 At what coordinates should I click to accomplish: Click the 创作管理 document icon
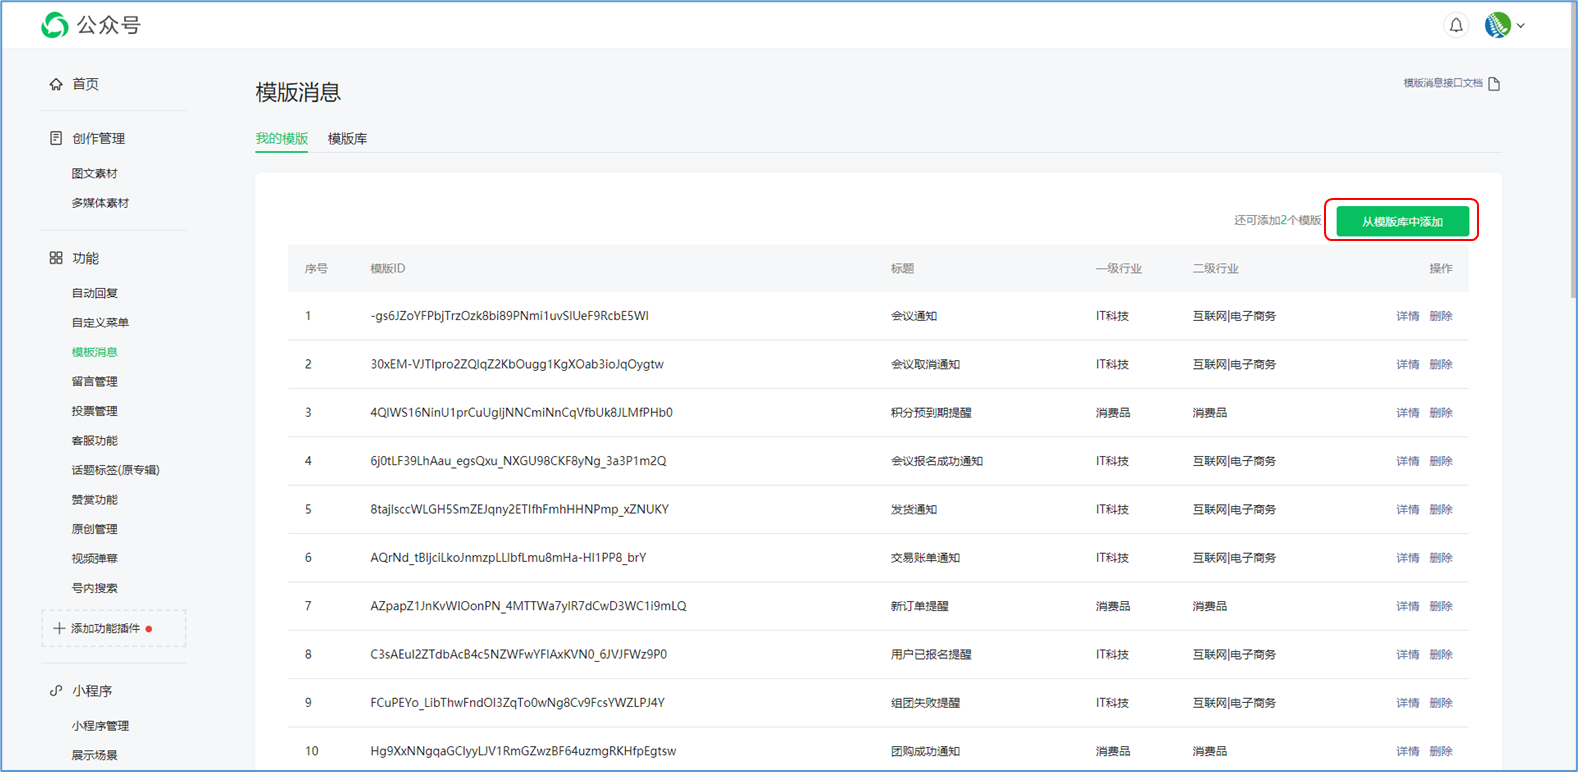56,138
